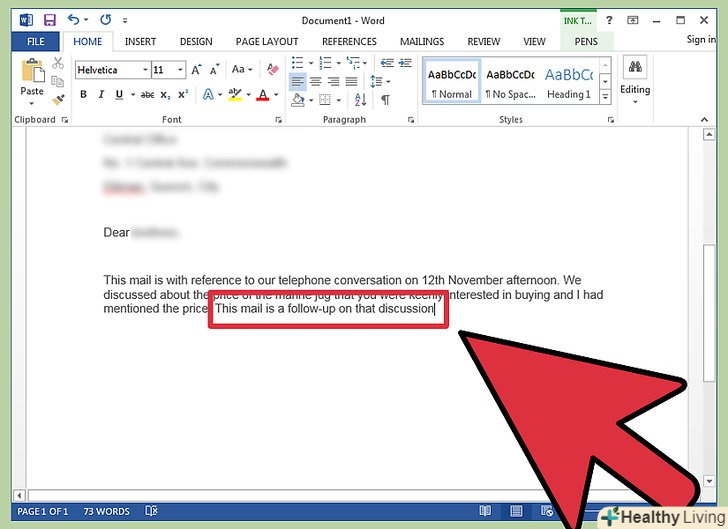
Task: Apply subscript formatting
Action: click(x=165, y=95)
